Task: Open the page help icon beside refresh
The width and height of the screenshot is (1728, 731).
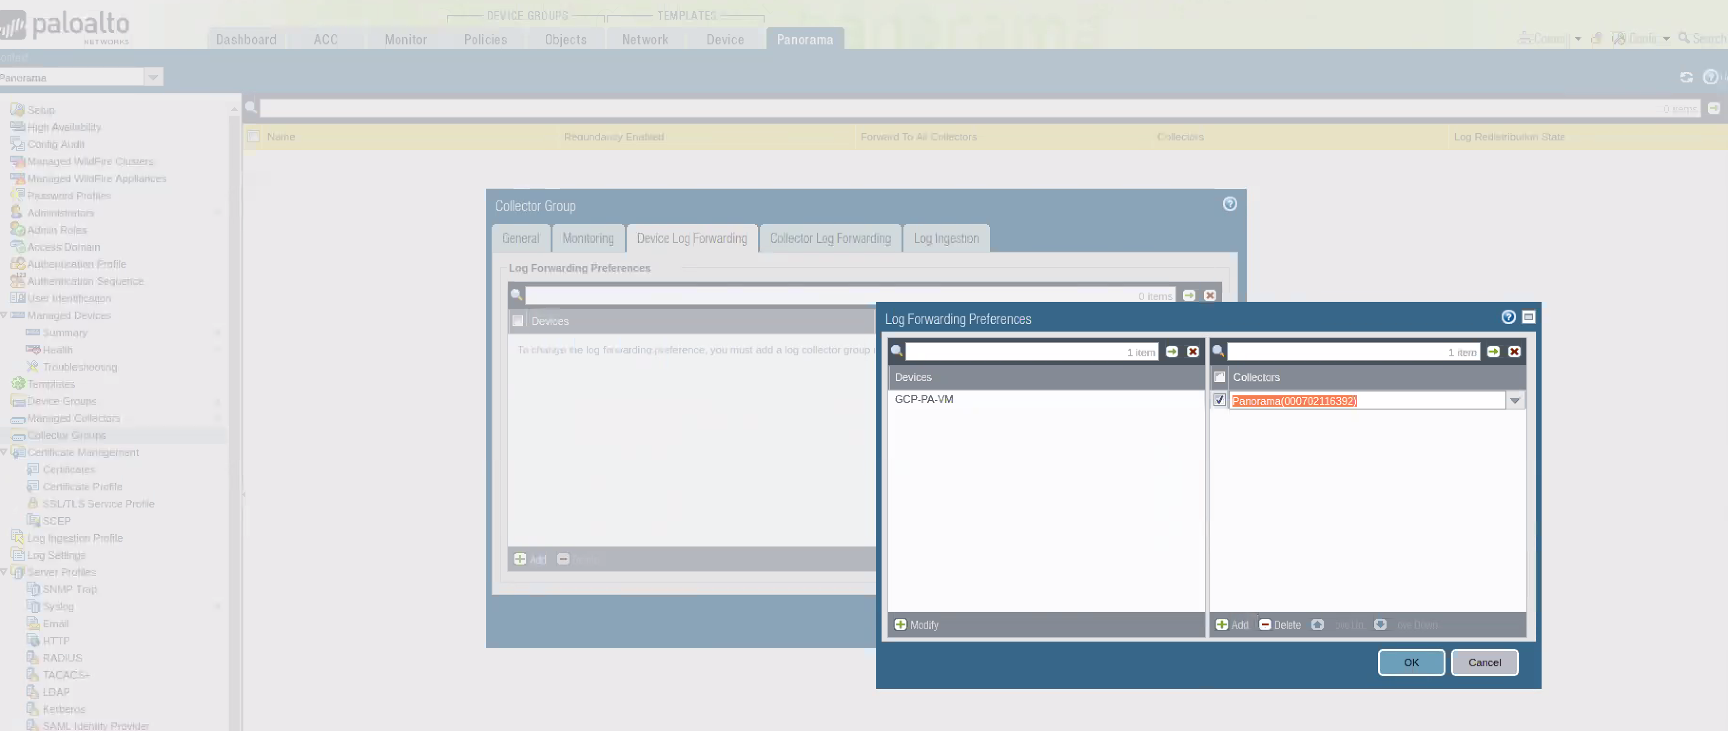Action: (x=1710, y=77)
